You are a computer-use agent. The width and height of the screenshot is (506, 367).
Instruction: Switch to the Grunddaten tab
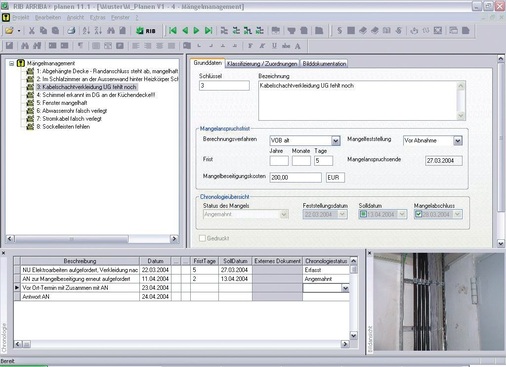[207, 63]
